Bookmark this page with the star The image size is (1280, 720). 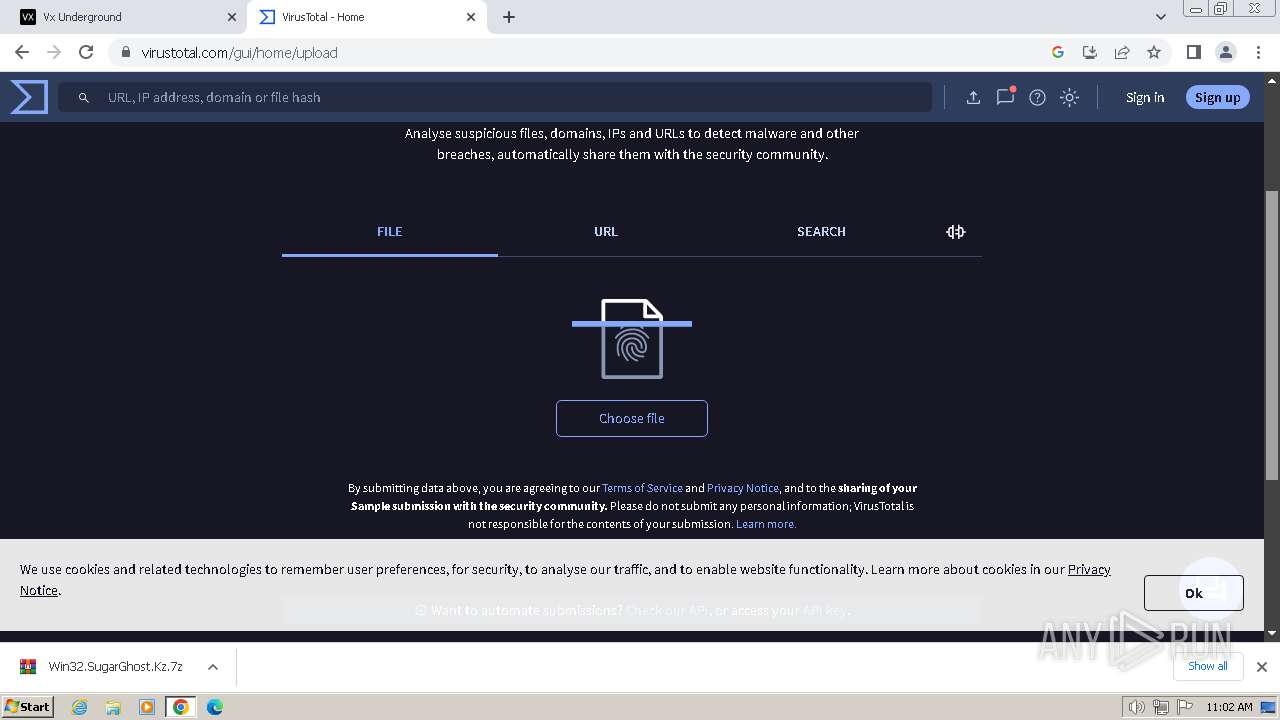tap(1154, 52)
